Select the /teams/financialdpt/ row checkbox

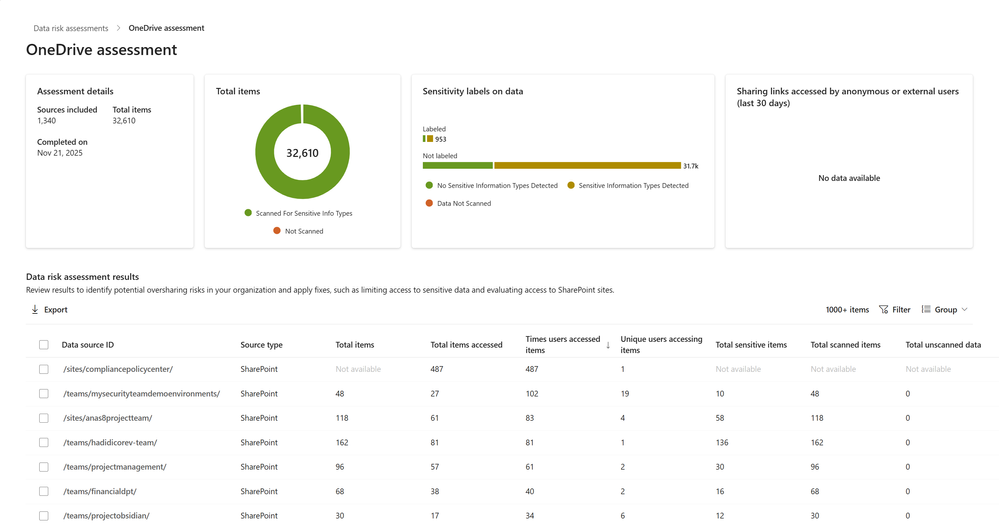pyautogui.click(x=43, y=491)
